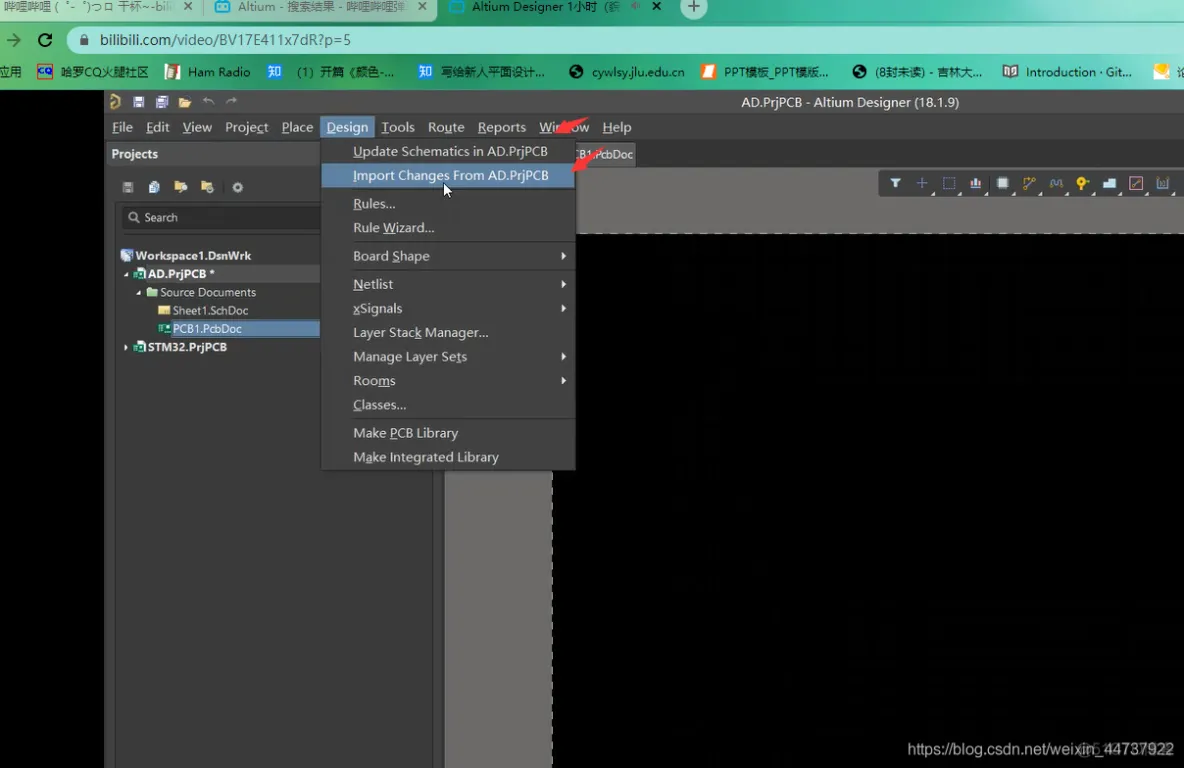Open the Reports menu

point(501,127)
